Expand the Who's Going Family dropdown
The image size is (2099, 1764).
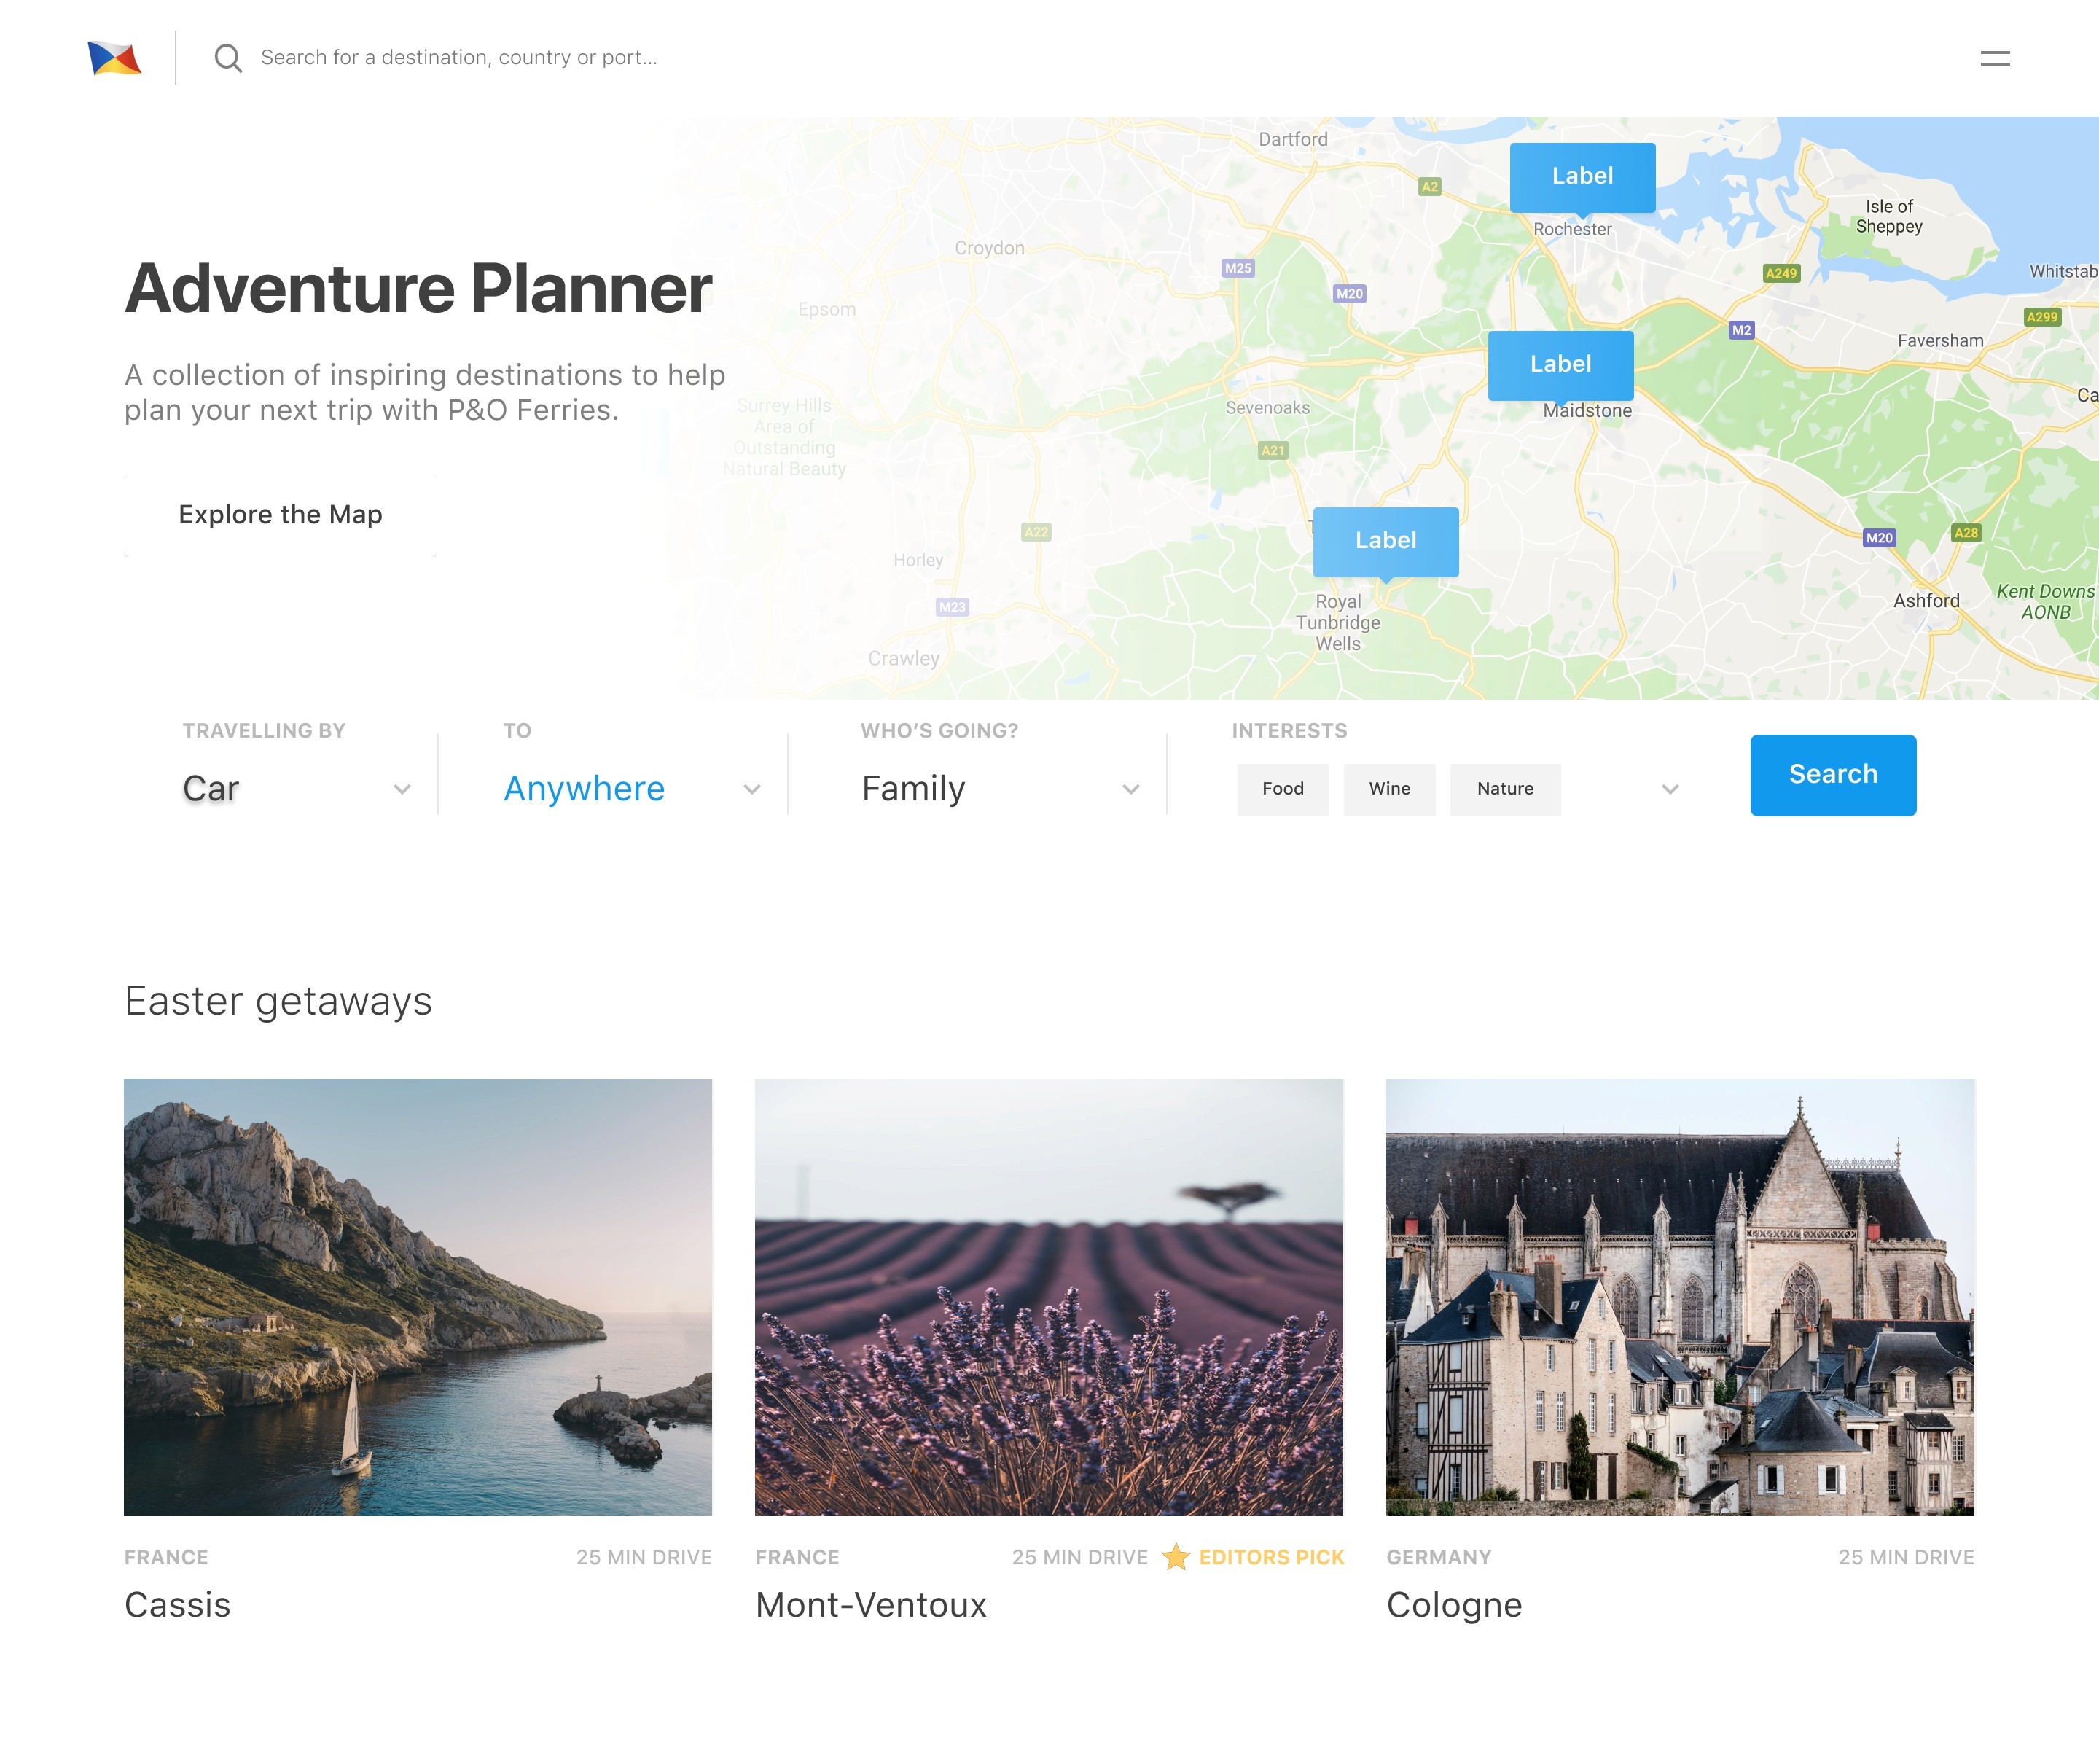coord(1130,789)
